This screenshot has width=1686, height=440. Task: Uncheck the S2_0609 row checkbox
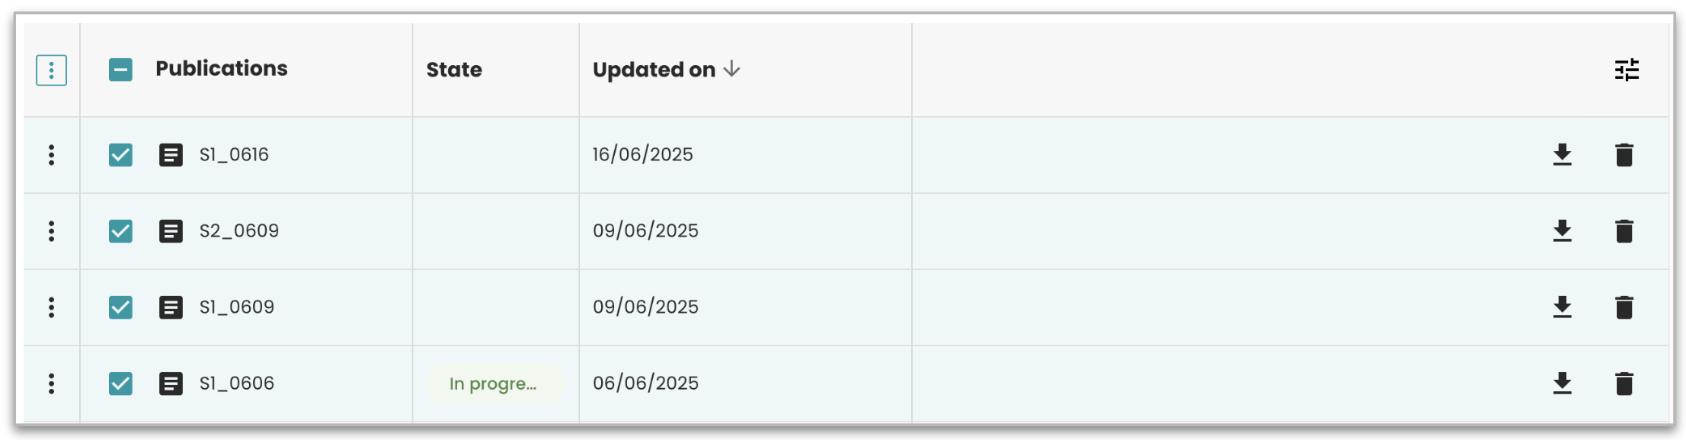pyautogui.click(x=121, y=231)
